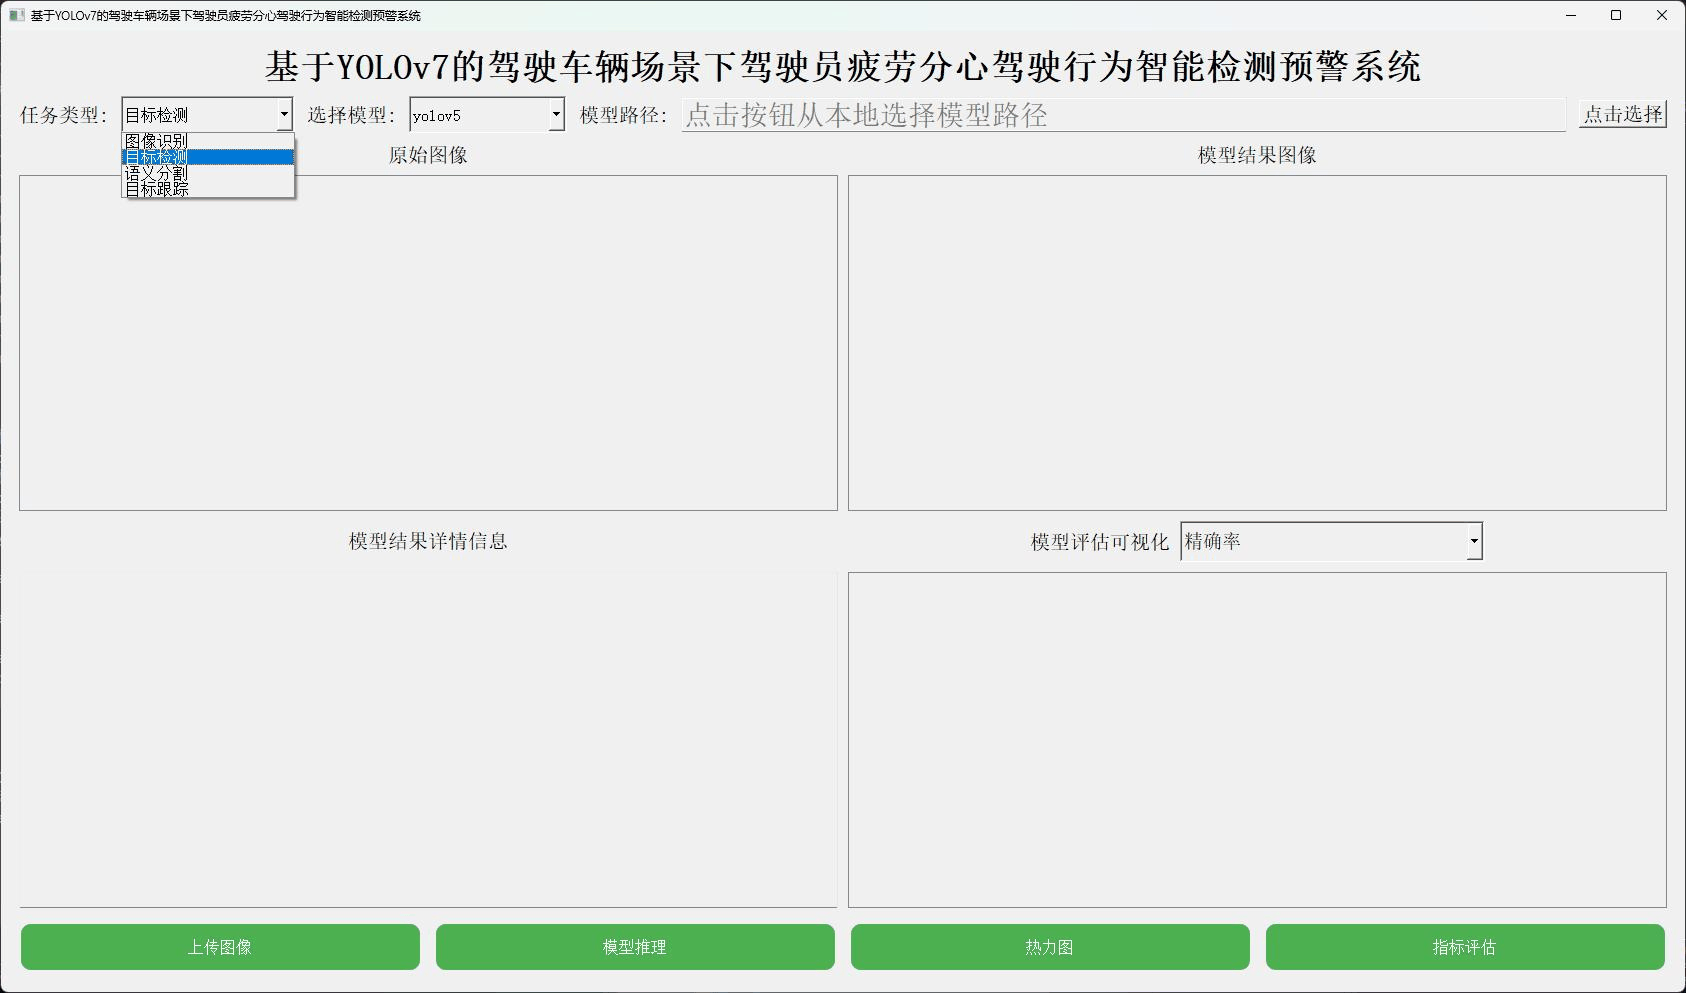Close the detection system window
Image resolution: width=1686 pixels, height=993 pixels.
(1662, 15)
